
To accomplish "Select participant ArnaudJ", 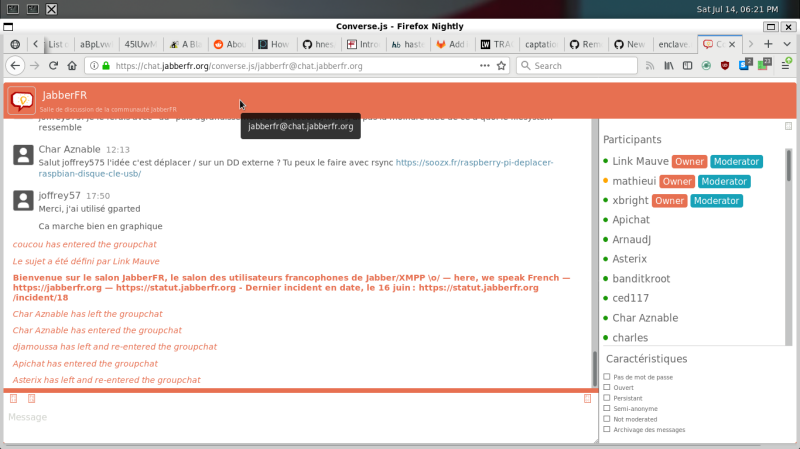I will click(632, 239).
